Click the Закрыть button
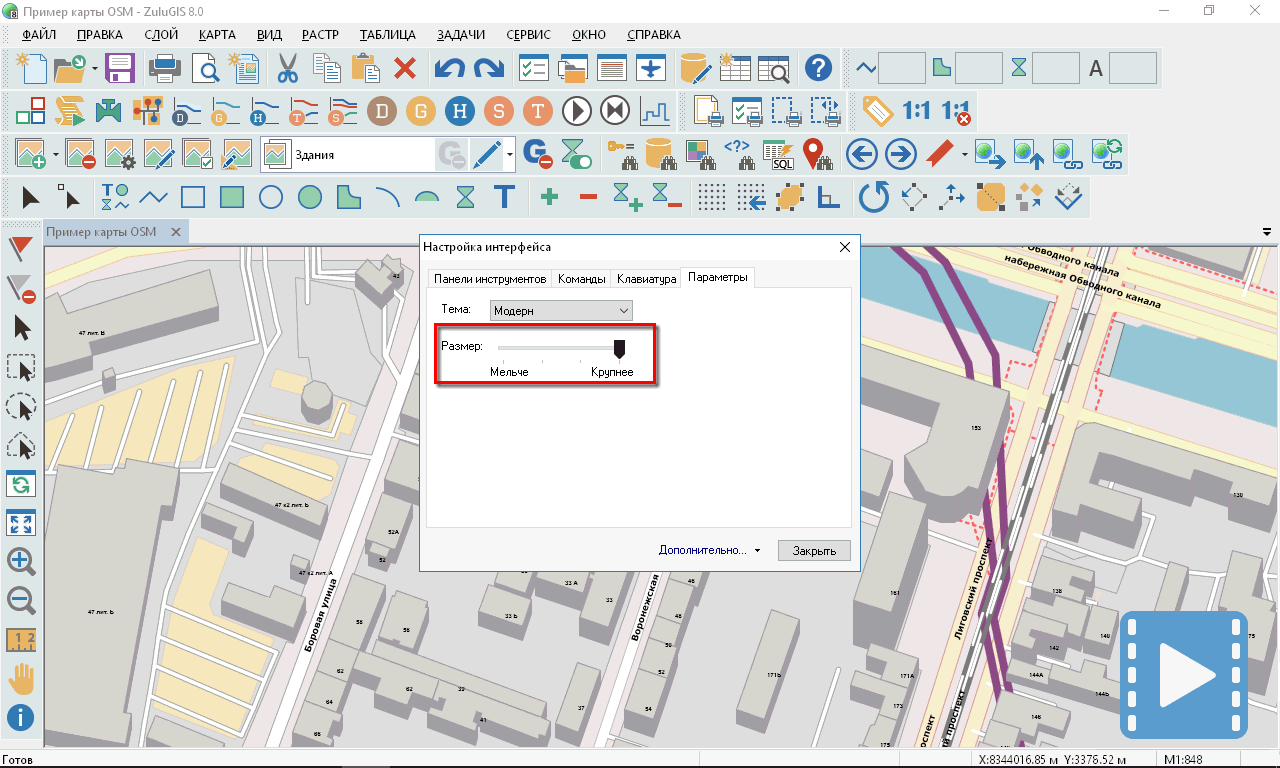Screen dimensions: 1280x768 tap(813, 550)
